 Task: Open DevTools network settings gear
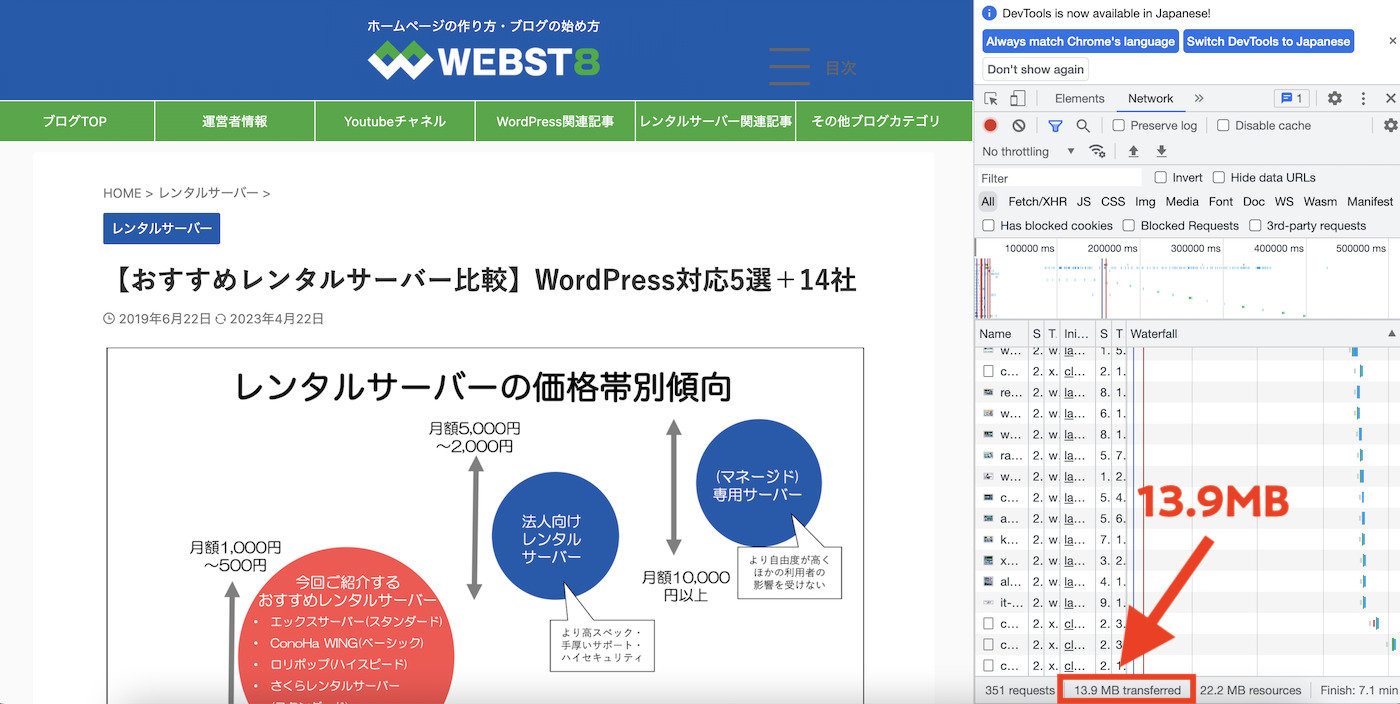click(x=1392, y=125)
